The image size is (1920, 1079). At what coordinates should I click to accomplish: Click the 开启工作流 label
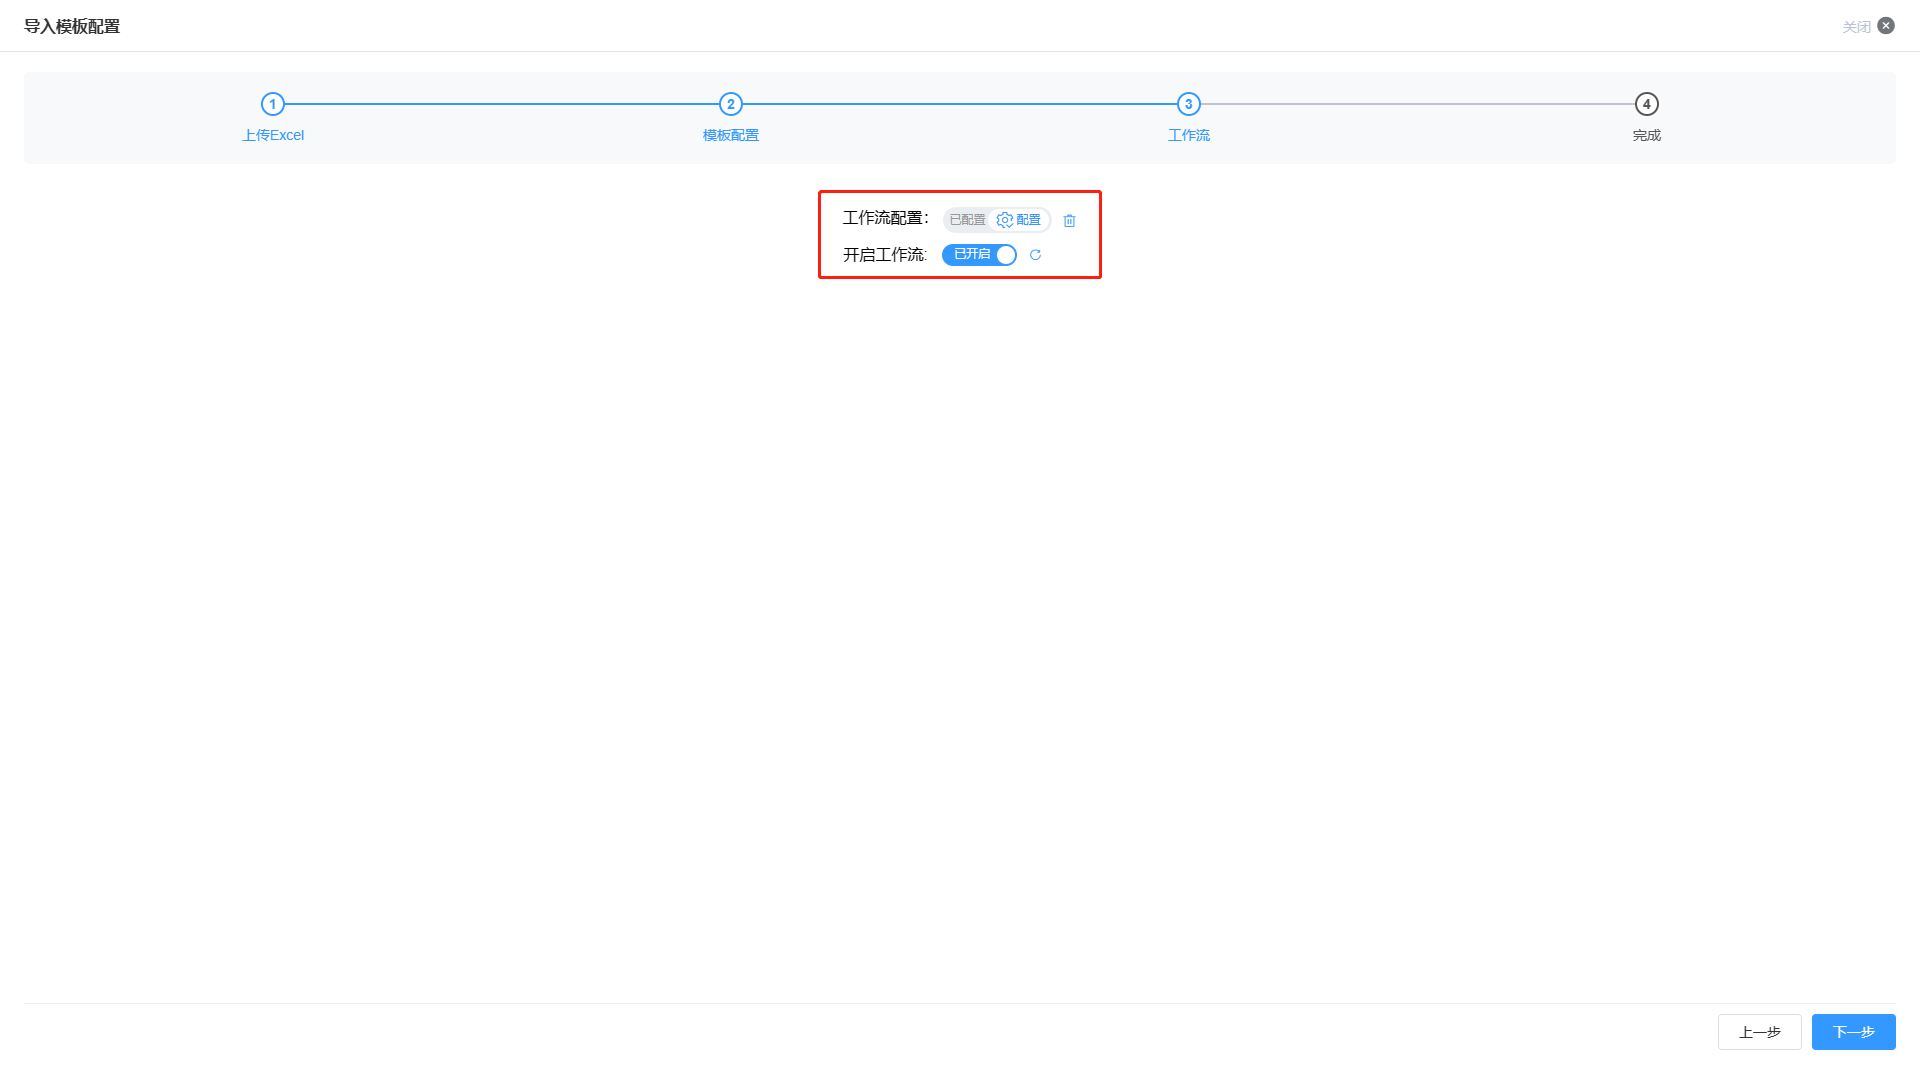(885, 255)
